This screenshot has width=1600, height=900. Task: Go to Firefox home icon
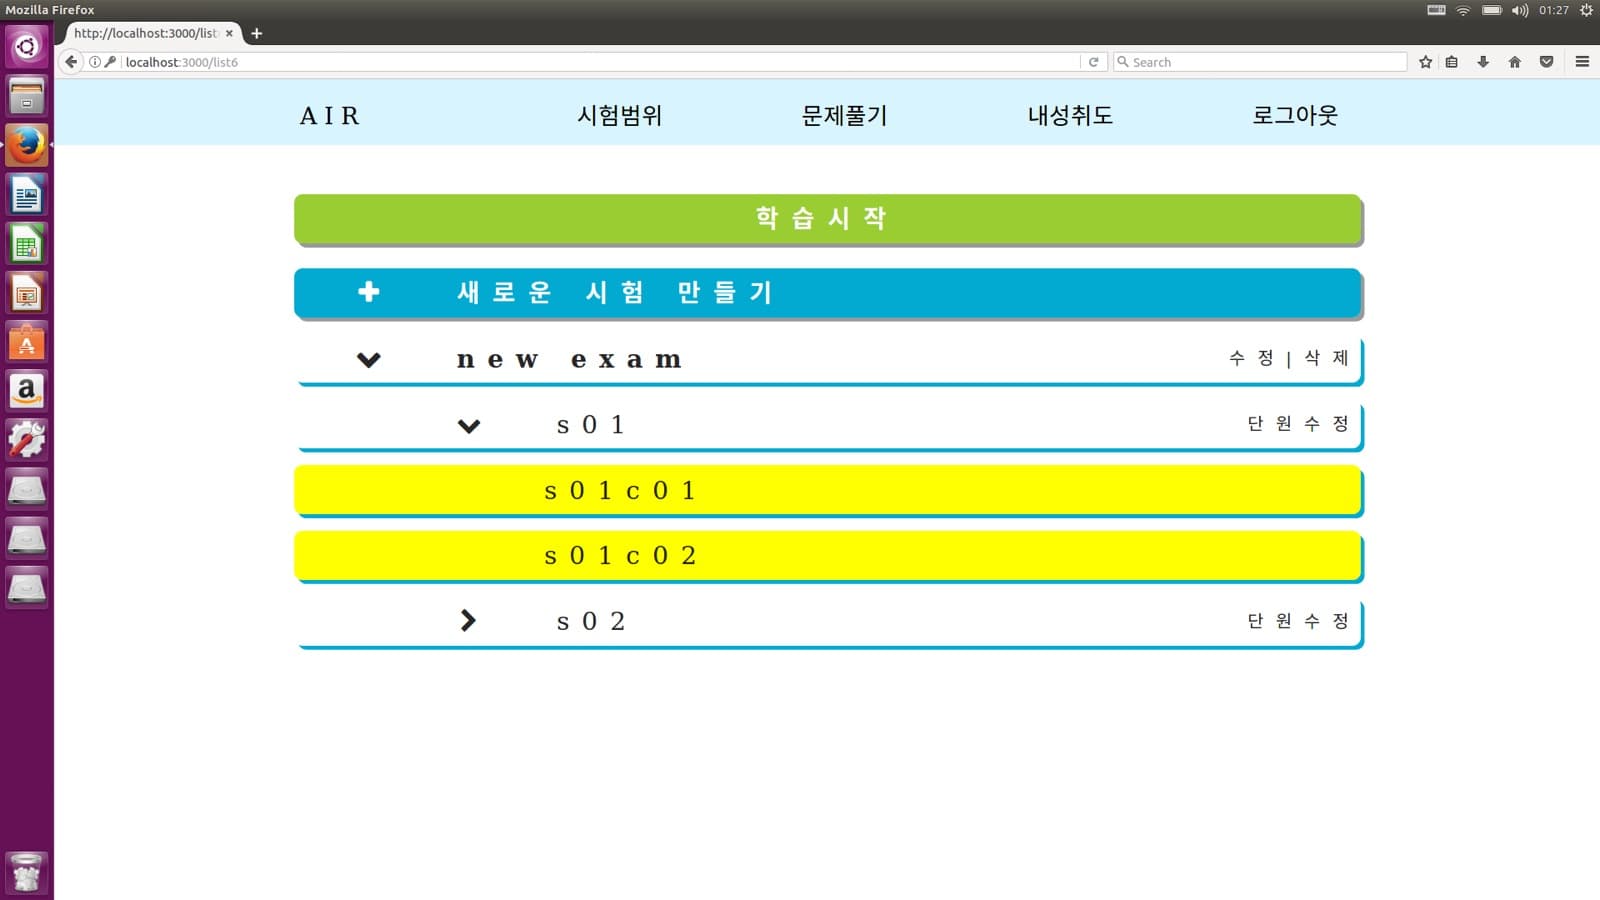(x=1515, y=62)
